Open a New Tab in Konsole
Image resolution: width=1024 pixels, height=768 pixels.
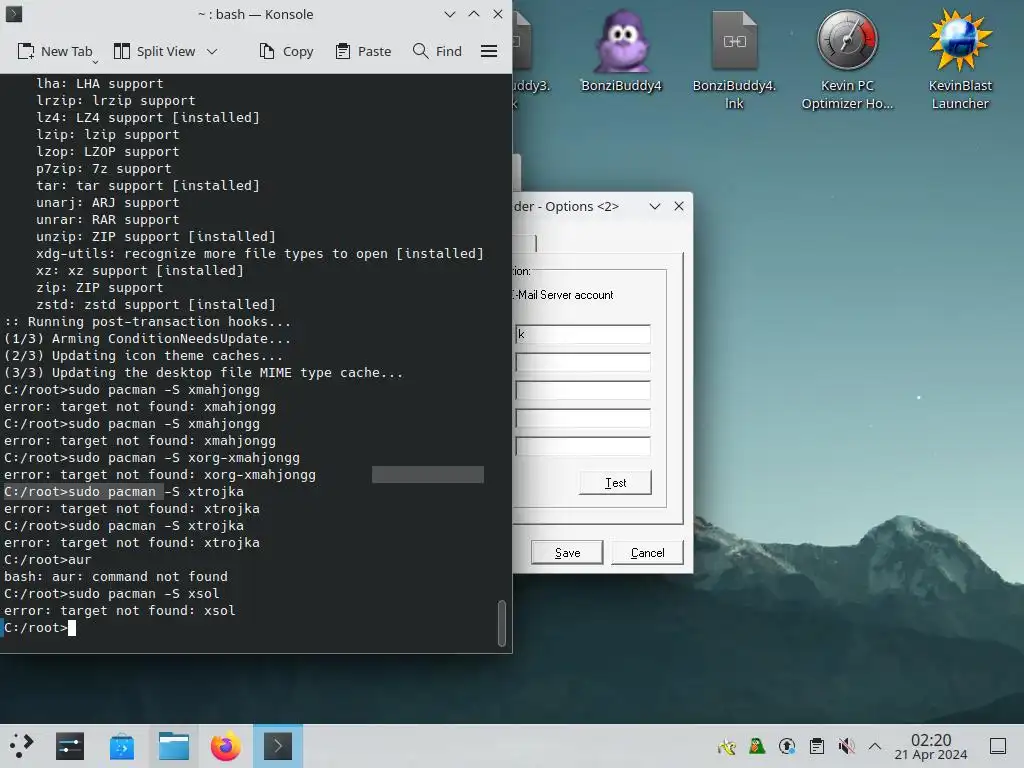[x=55, y=51]
